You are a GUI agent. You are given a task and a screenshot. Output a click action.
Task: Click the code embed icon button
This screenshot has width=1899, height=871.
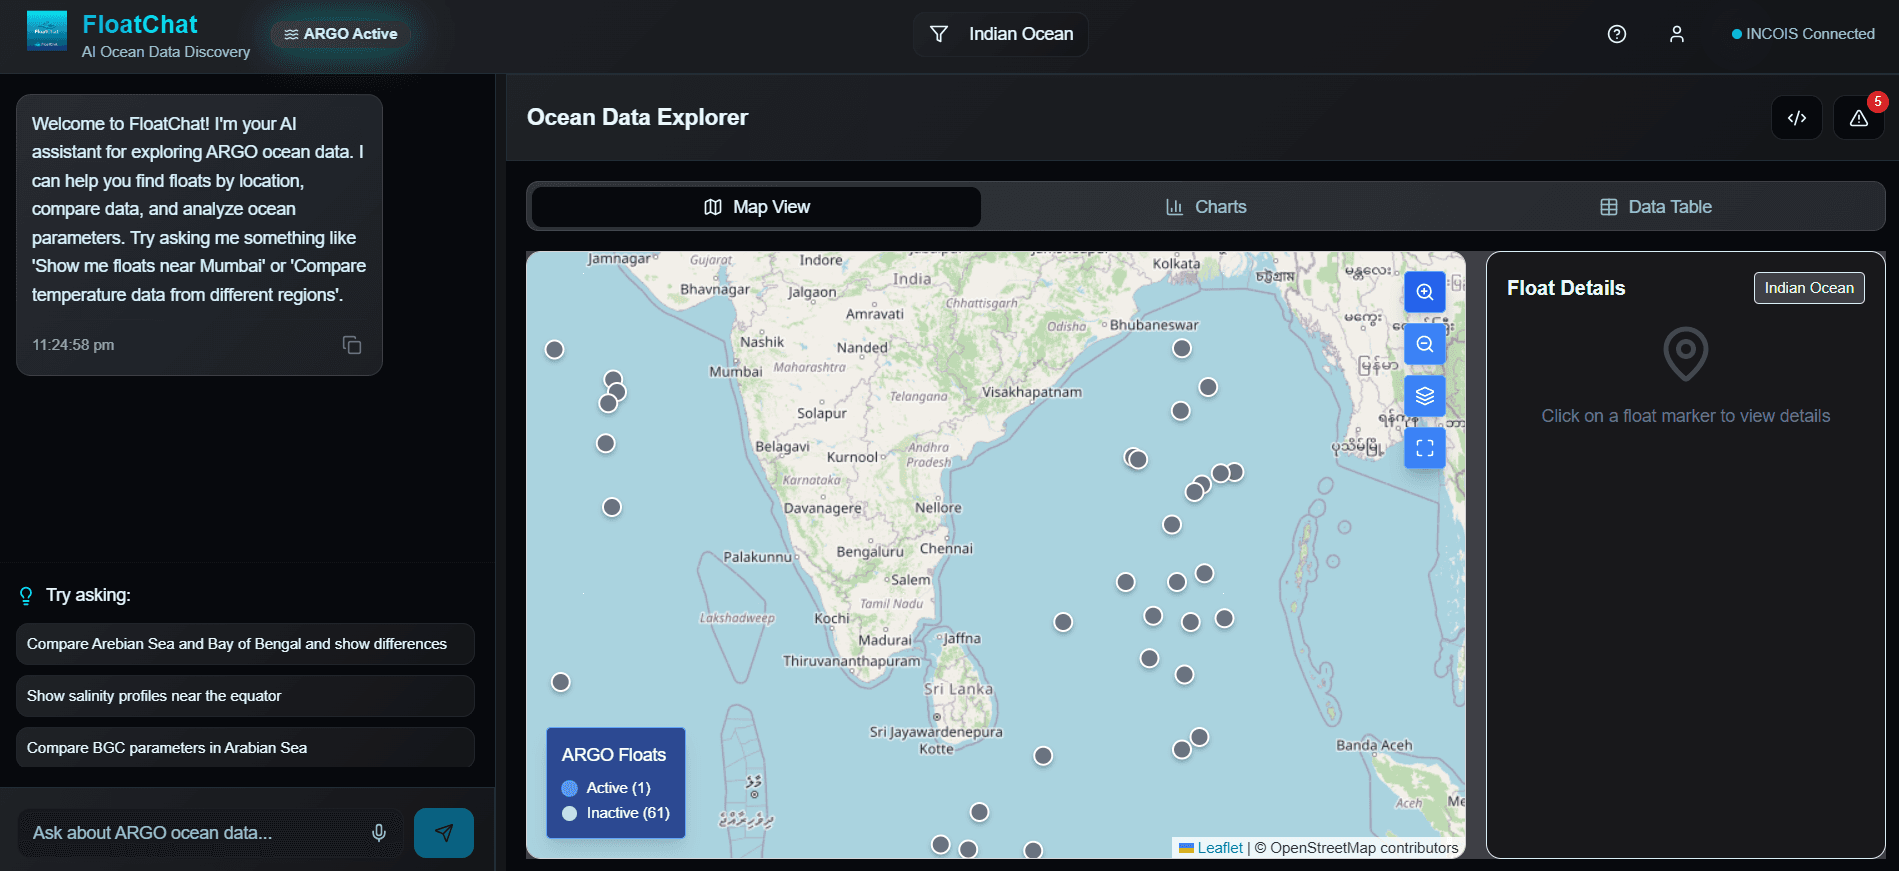pyautogui.click(x=1796, y=118)
